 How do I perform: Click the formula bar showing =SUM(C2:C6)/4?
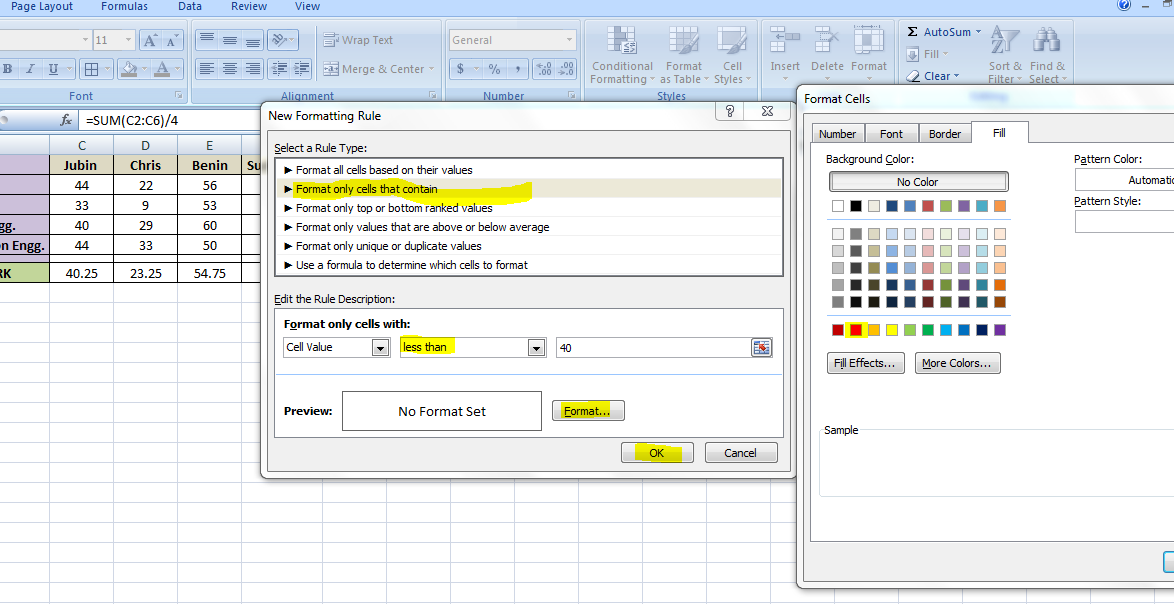point(168,120)
